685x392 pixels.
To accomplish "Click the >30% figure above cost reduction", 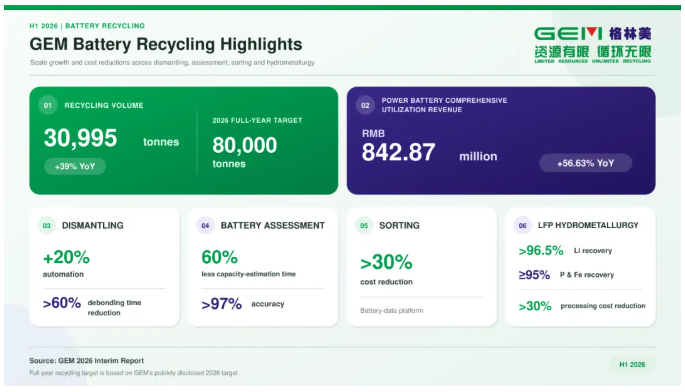I will [x=386, y=263].
